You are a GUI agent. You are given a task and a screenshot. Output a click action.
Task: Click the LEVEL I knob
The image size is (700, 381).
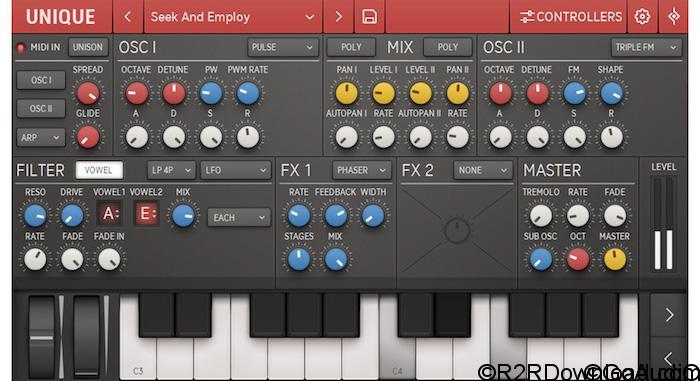pos(383,93)
